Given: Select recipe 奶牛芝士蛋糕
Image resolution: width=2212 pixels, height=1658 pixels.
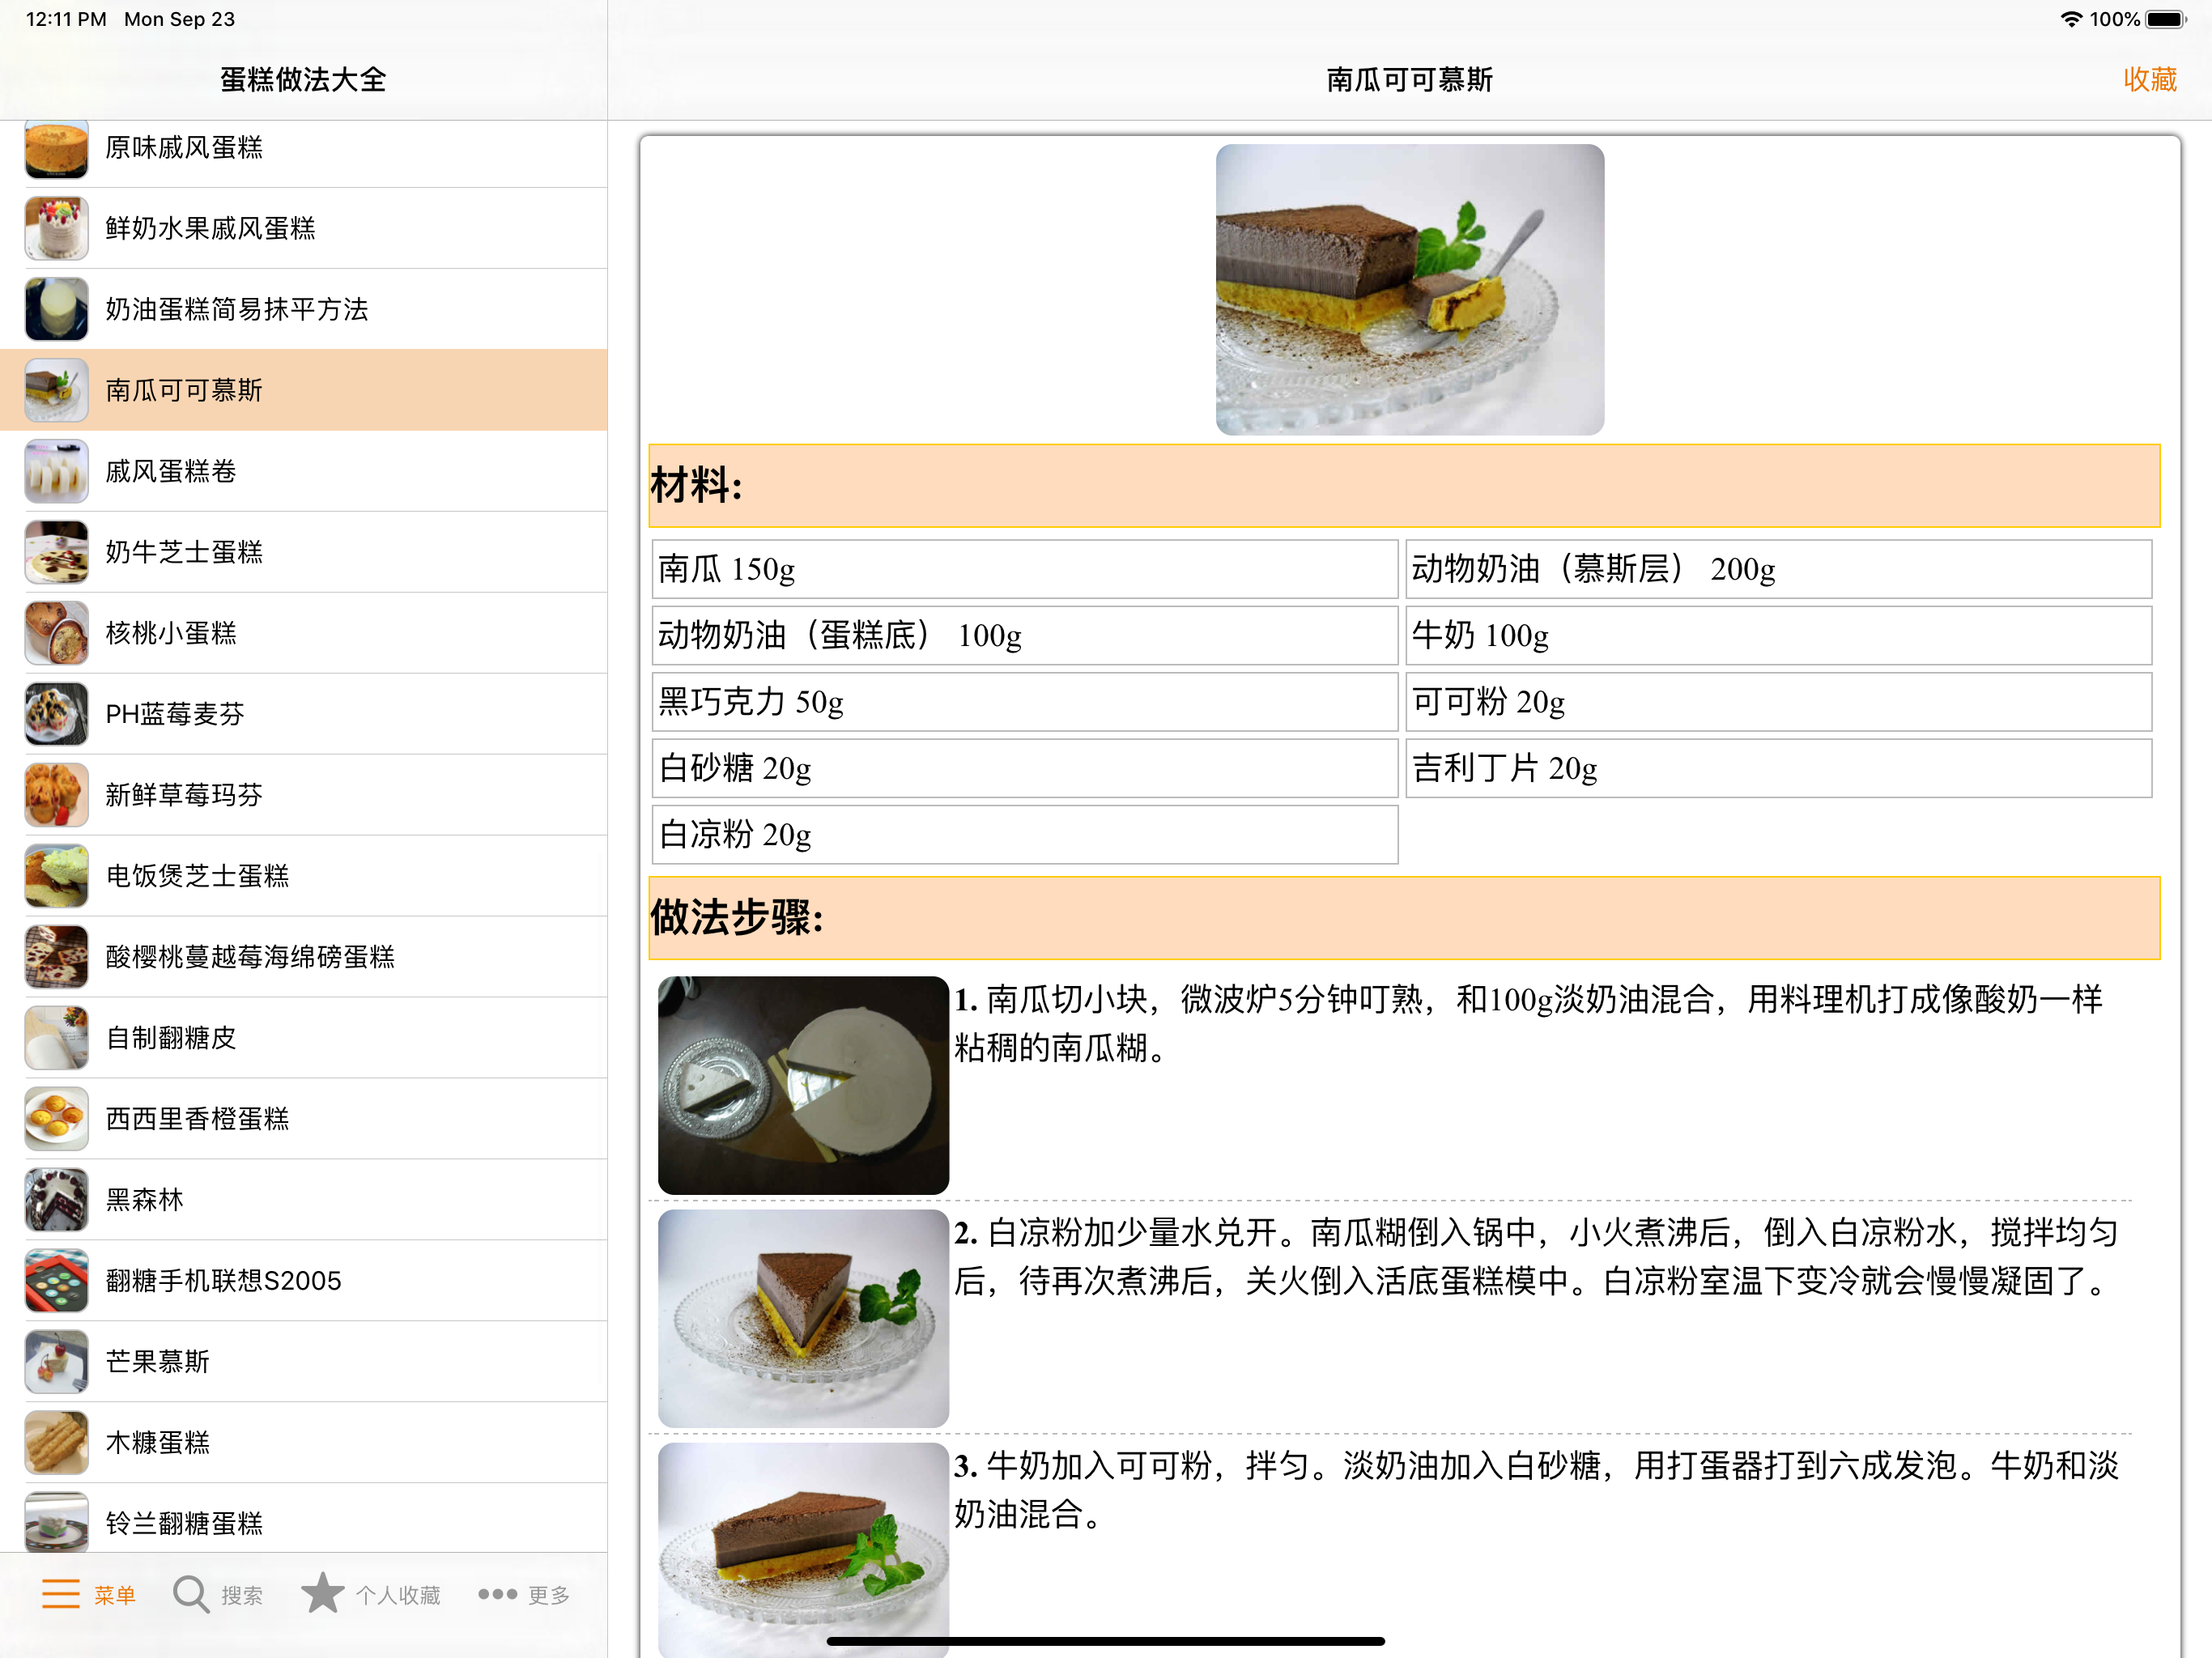Looking at the screenshot, I should point(184,552).
